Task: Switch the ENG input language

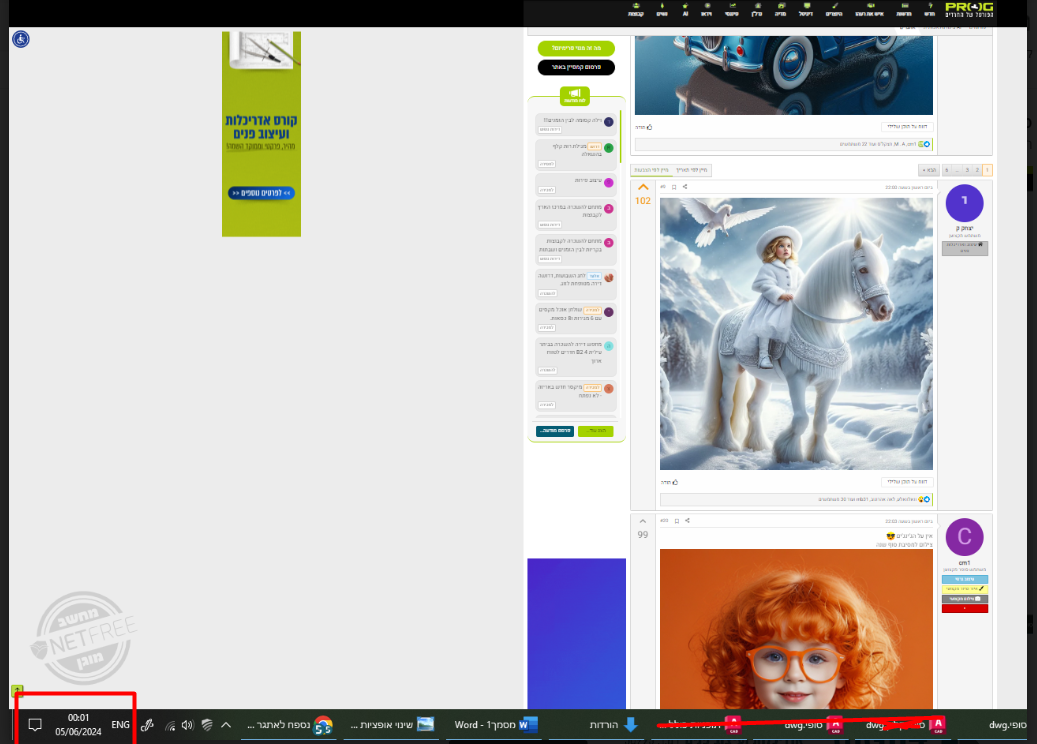Action: 120,725
